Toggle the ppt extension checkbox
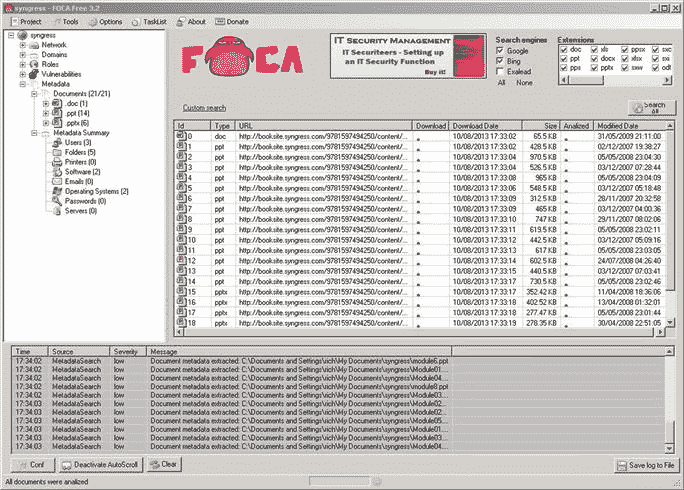 tap(564, 58)
